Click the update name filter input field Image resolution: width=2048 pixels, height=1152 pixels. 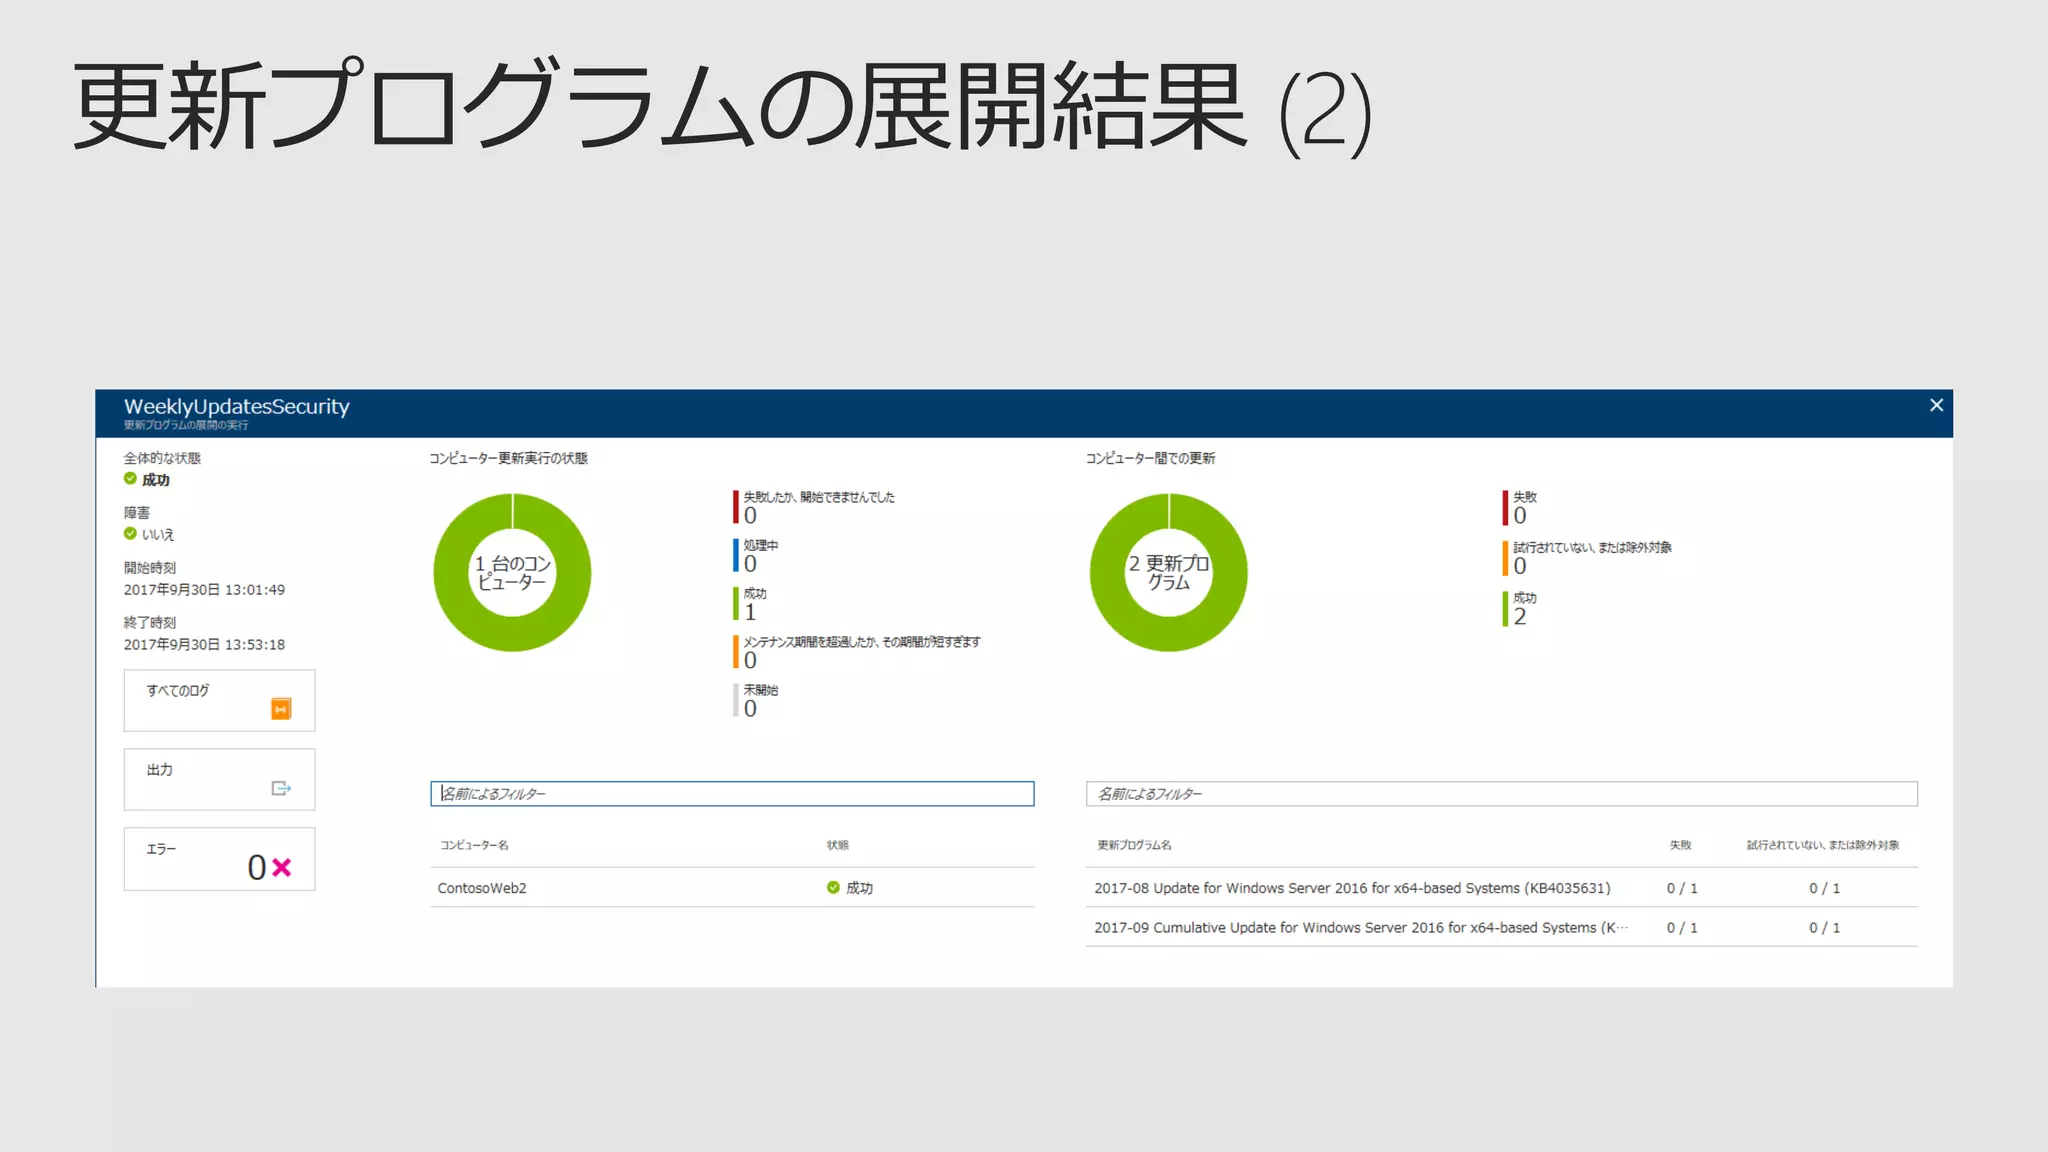tap(1501, 794)
